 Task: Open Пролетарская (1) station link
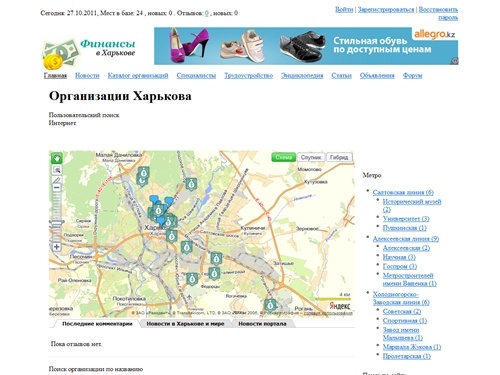(407, 356)
